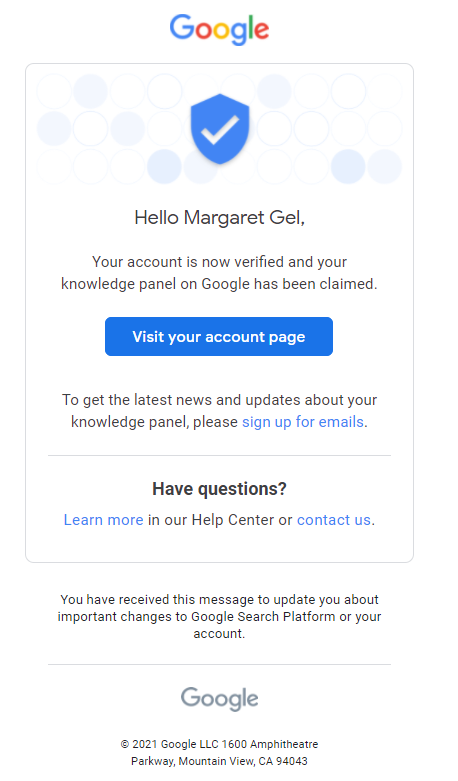Click the 'You have received this message' notice
The image size is (458, 781).
[220, 617]
